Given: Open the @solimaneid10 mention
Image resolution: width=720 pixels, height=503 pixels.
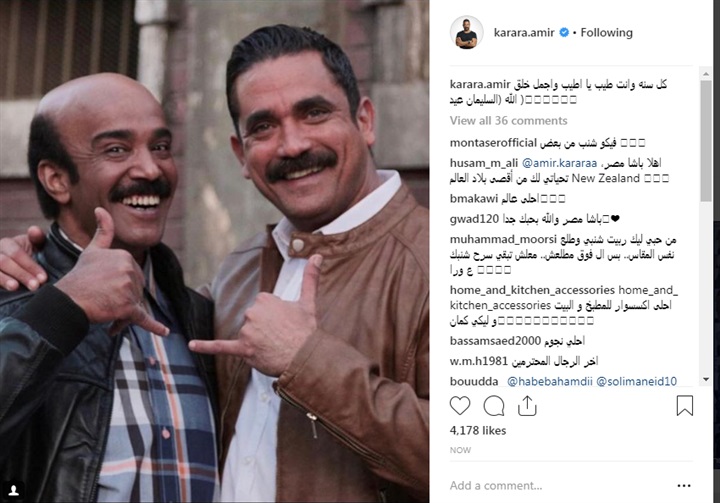Looking at the screenshot, I should point(636,381).
